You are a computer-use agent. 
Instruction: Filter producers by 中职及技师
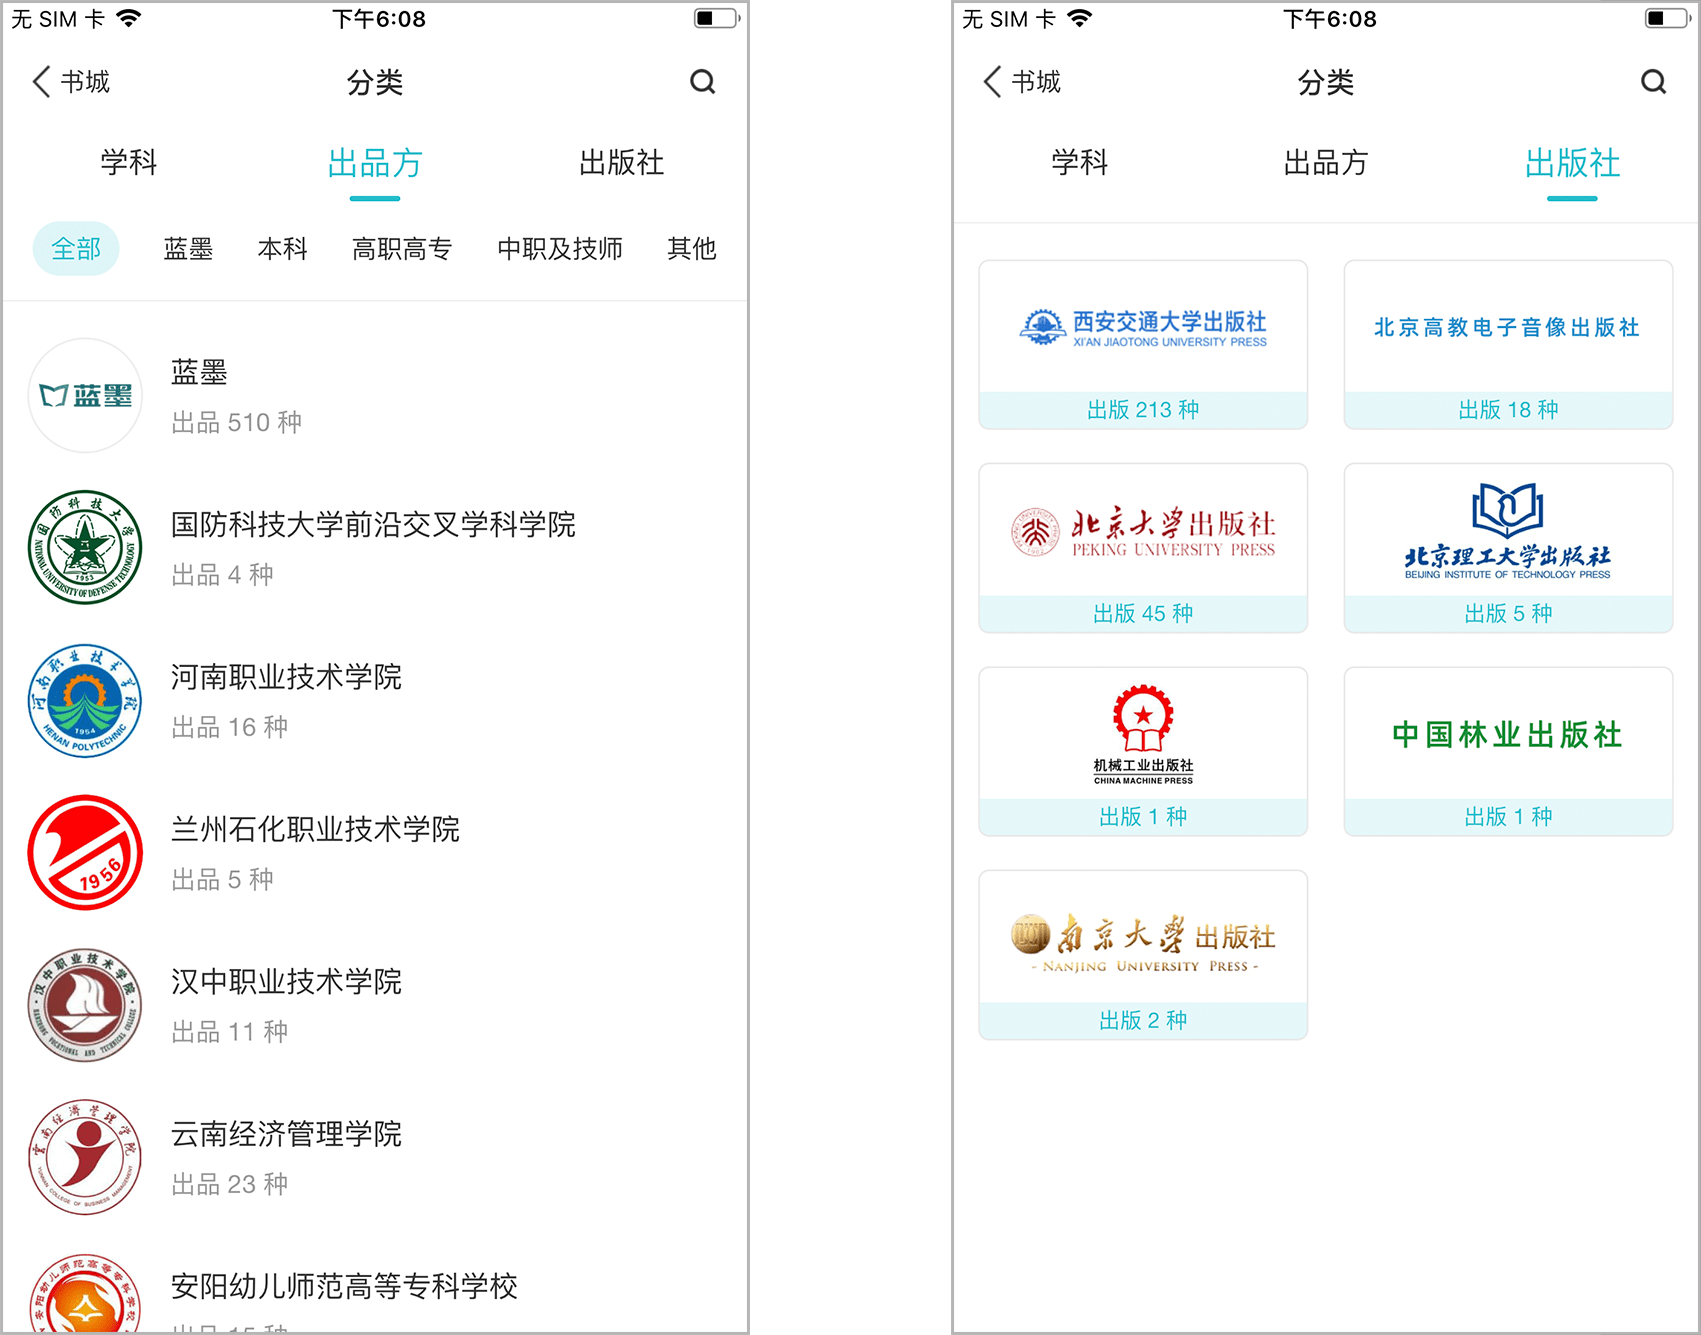(560, 248)
